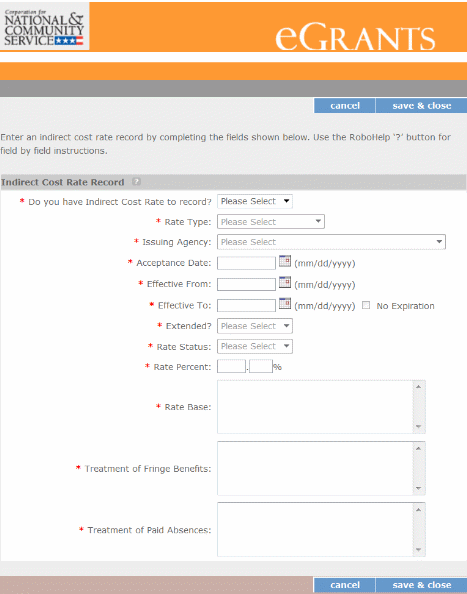Viewport: 467px width, 594px height.
Task: Click the top cancel button
Action: coord(345,106)
